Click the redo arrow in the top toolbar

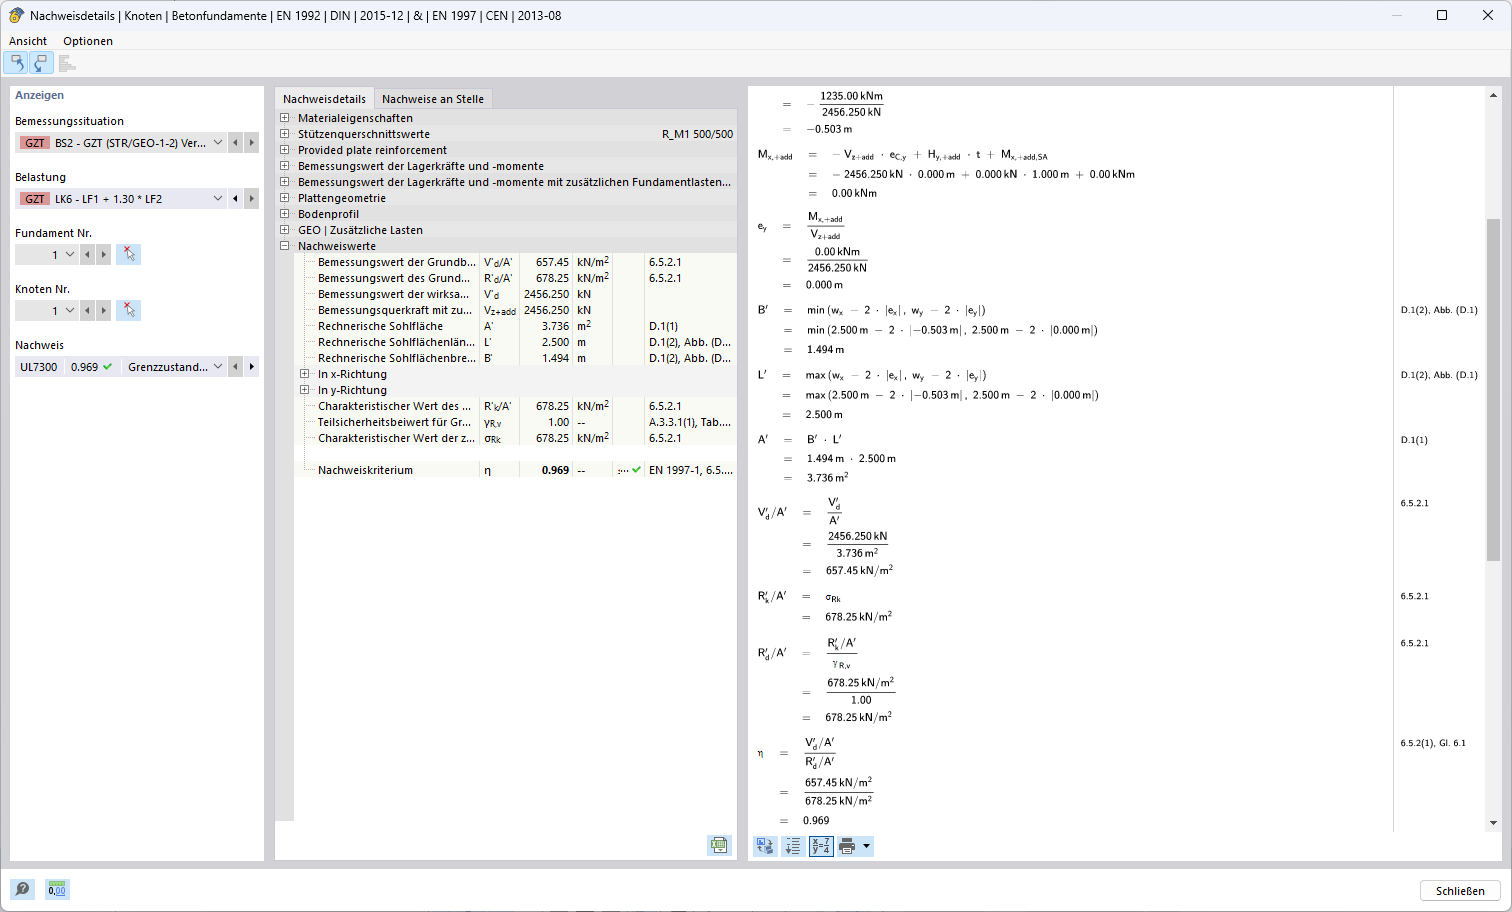click(41, 62)
